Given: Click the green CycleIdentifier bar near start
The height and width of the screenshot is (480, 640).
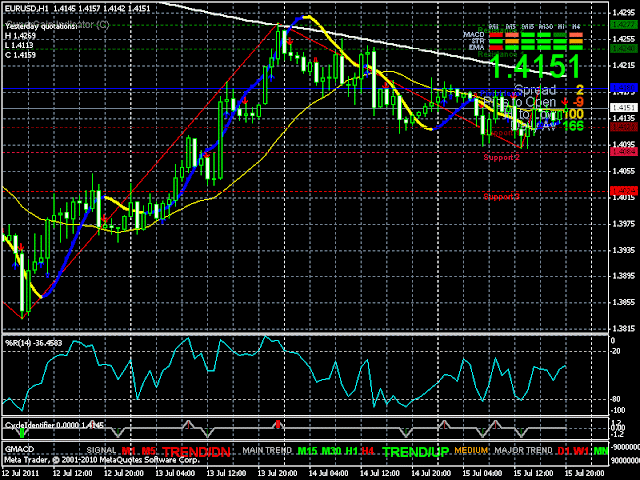Looking at the screenshot, I should (22, 433).
